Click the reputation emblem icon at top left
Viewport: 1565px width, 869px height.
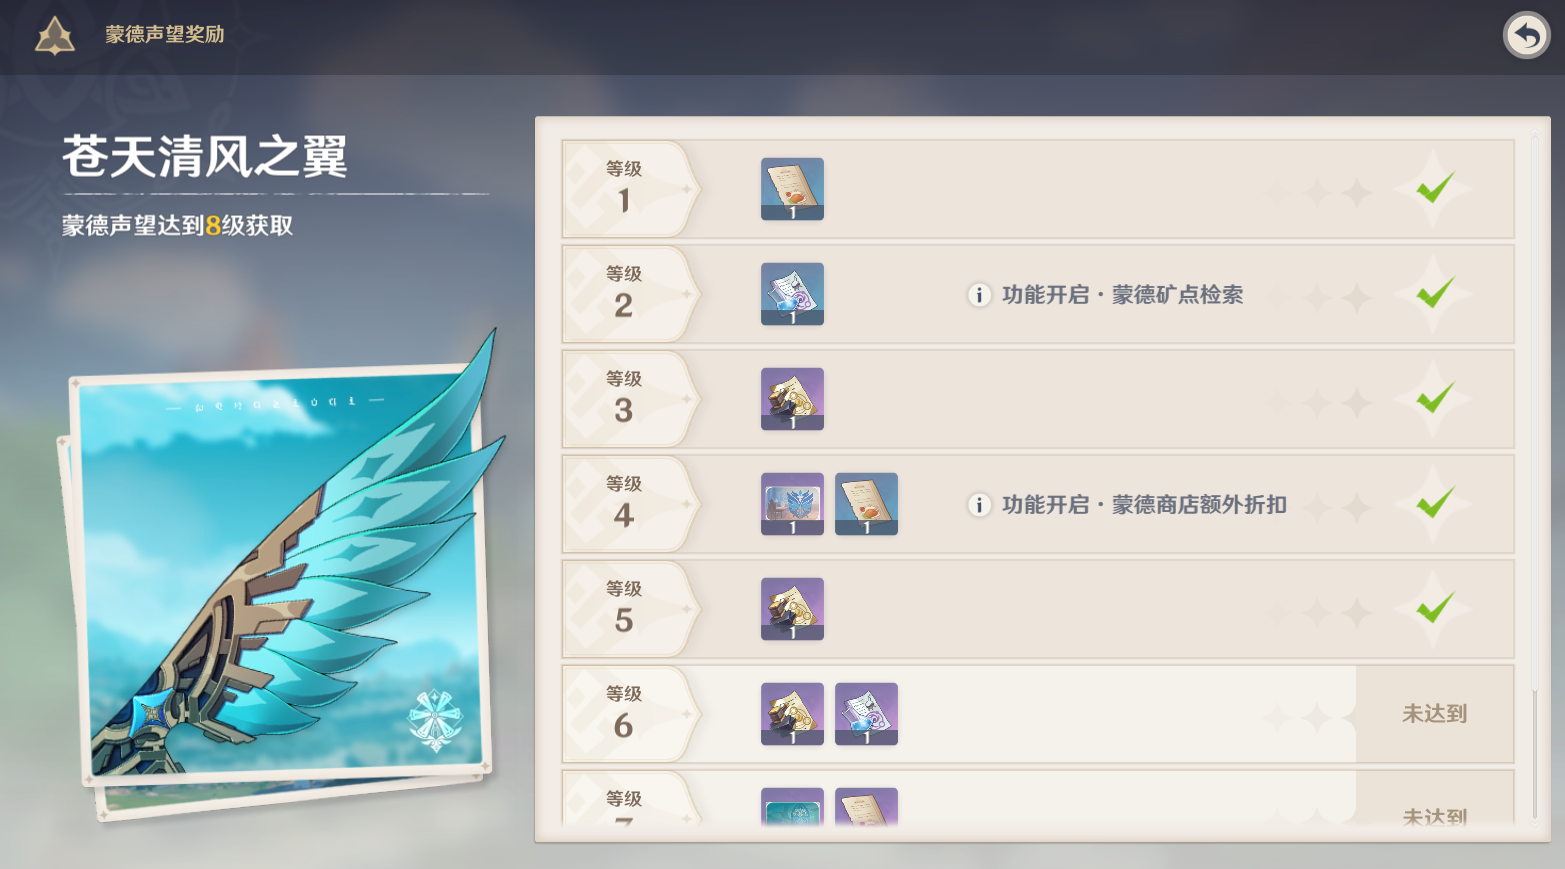tap(55, 36)
